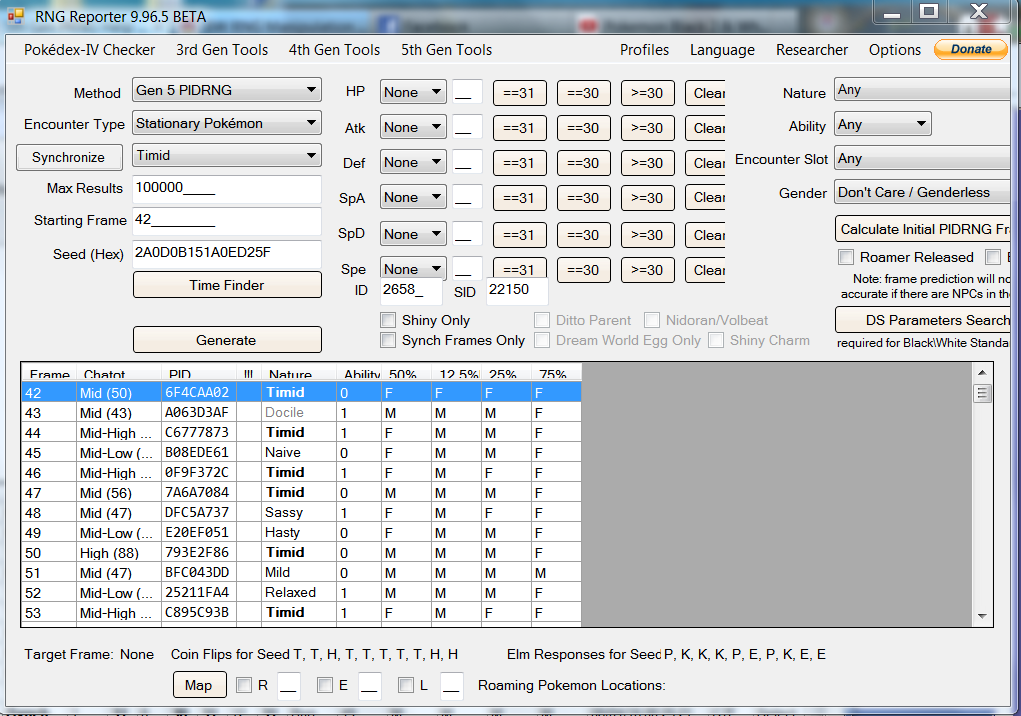Click the Starting Frame input field

(227, 221)
